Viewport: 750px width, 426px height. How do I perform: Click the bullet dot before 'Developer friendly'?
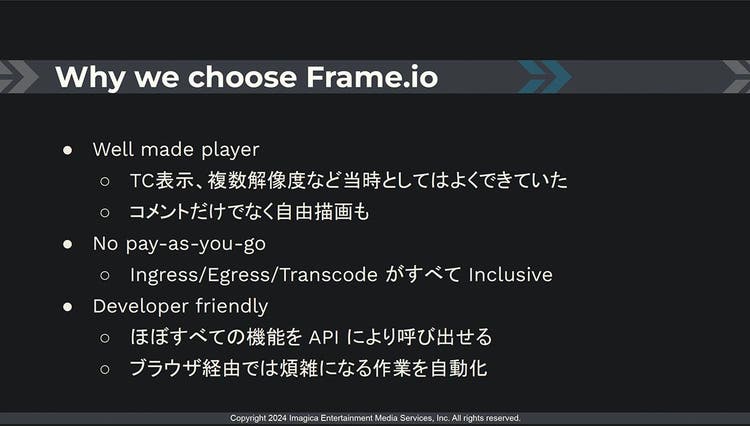click(67, 307)
